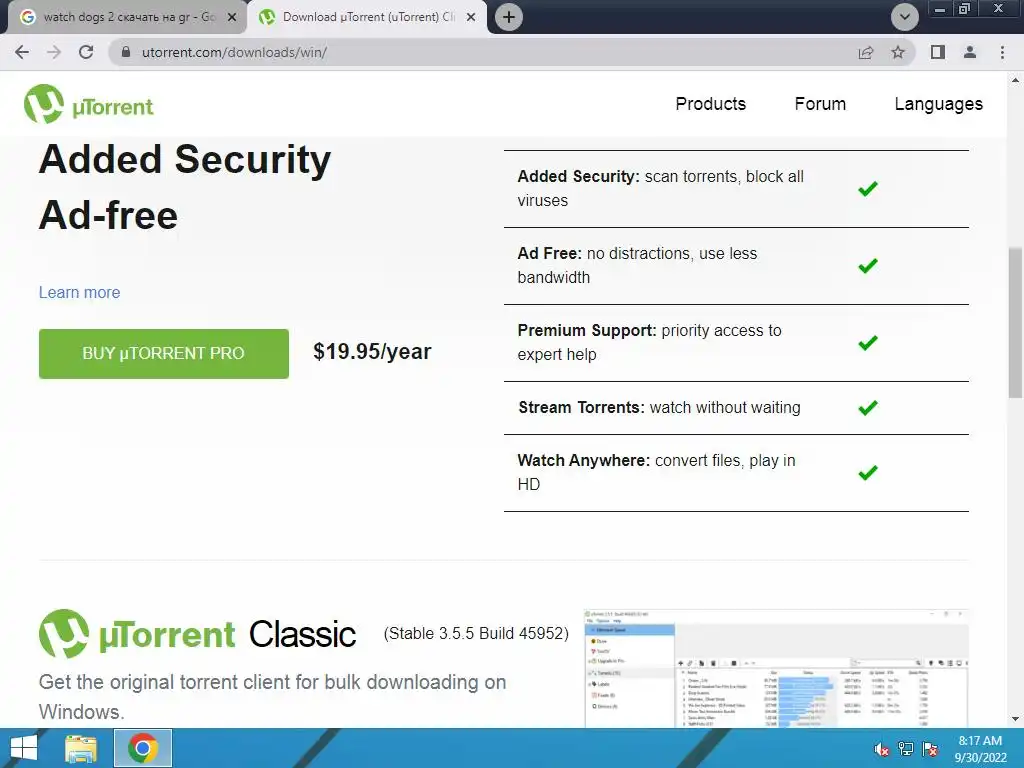Open a new tab with plus button
The image size is (1024, 768).
(509, 17)
